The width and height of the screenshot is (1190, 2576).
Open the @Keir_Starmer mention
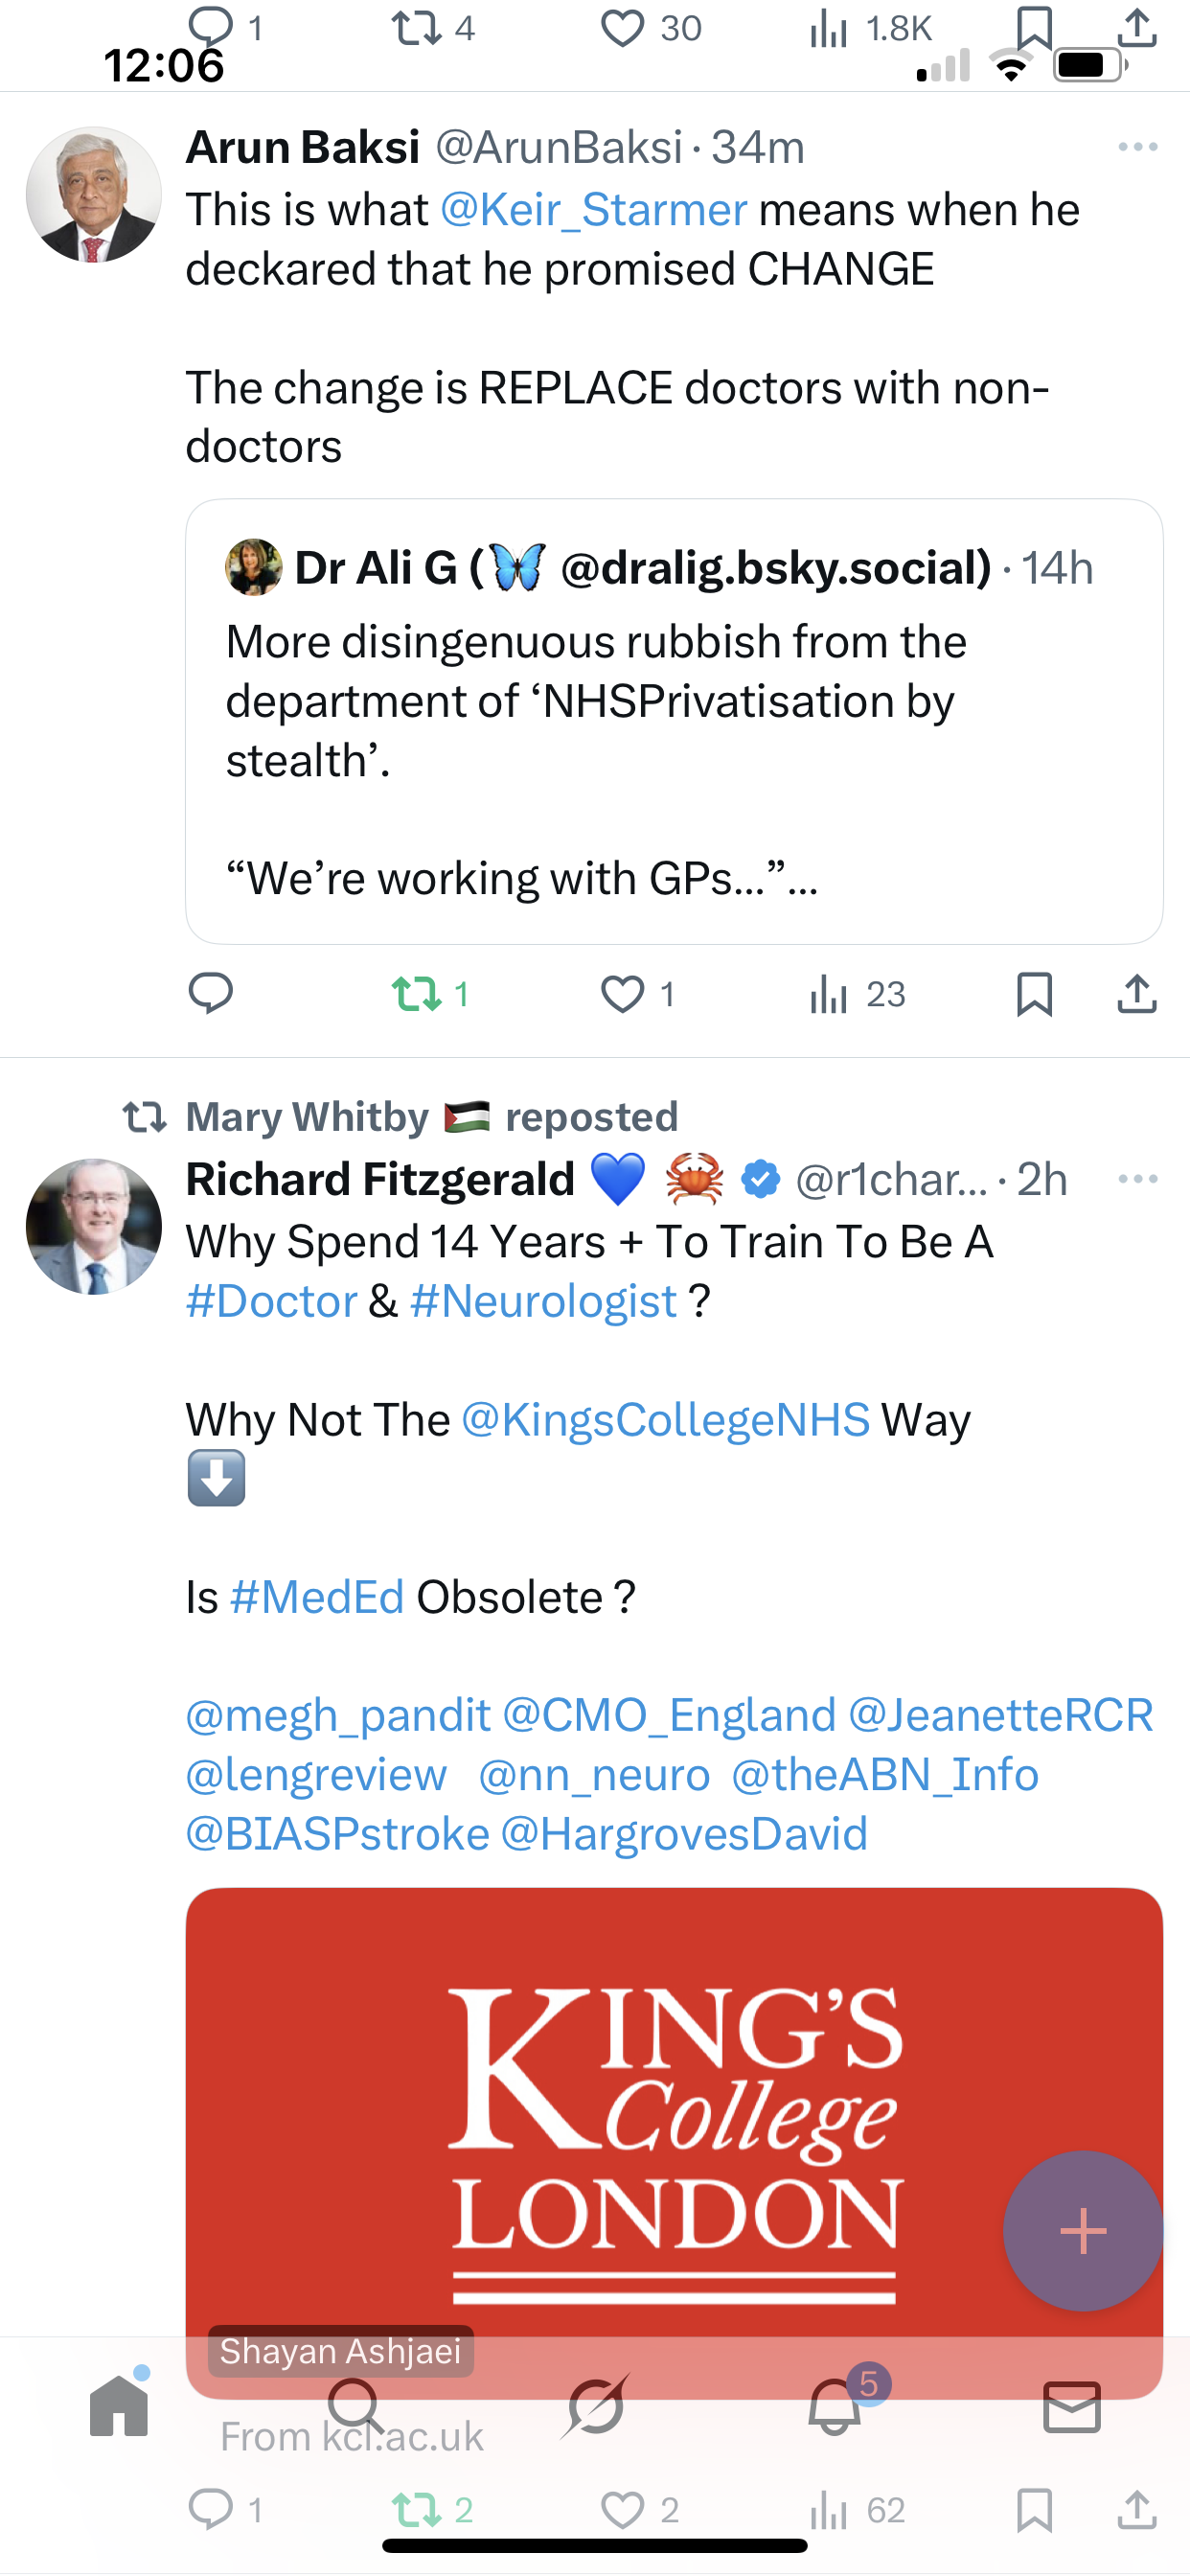(593, 211)
